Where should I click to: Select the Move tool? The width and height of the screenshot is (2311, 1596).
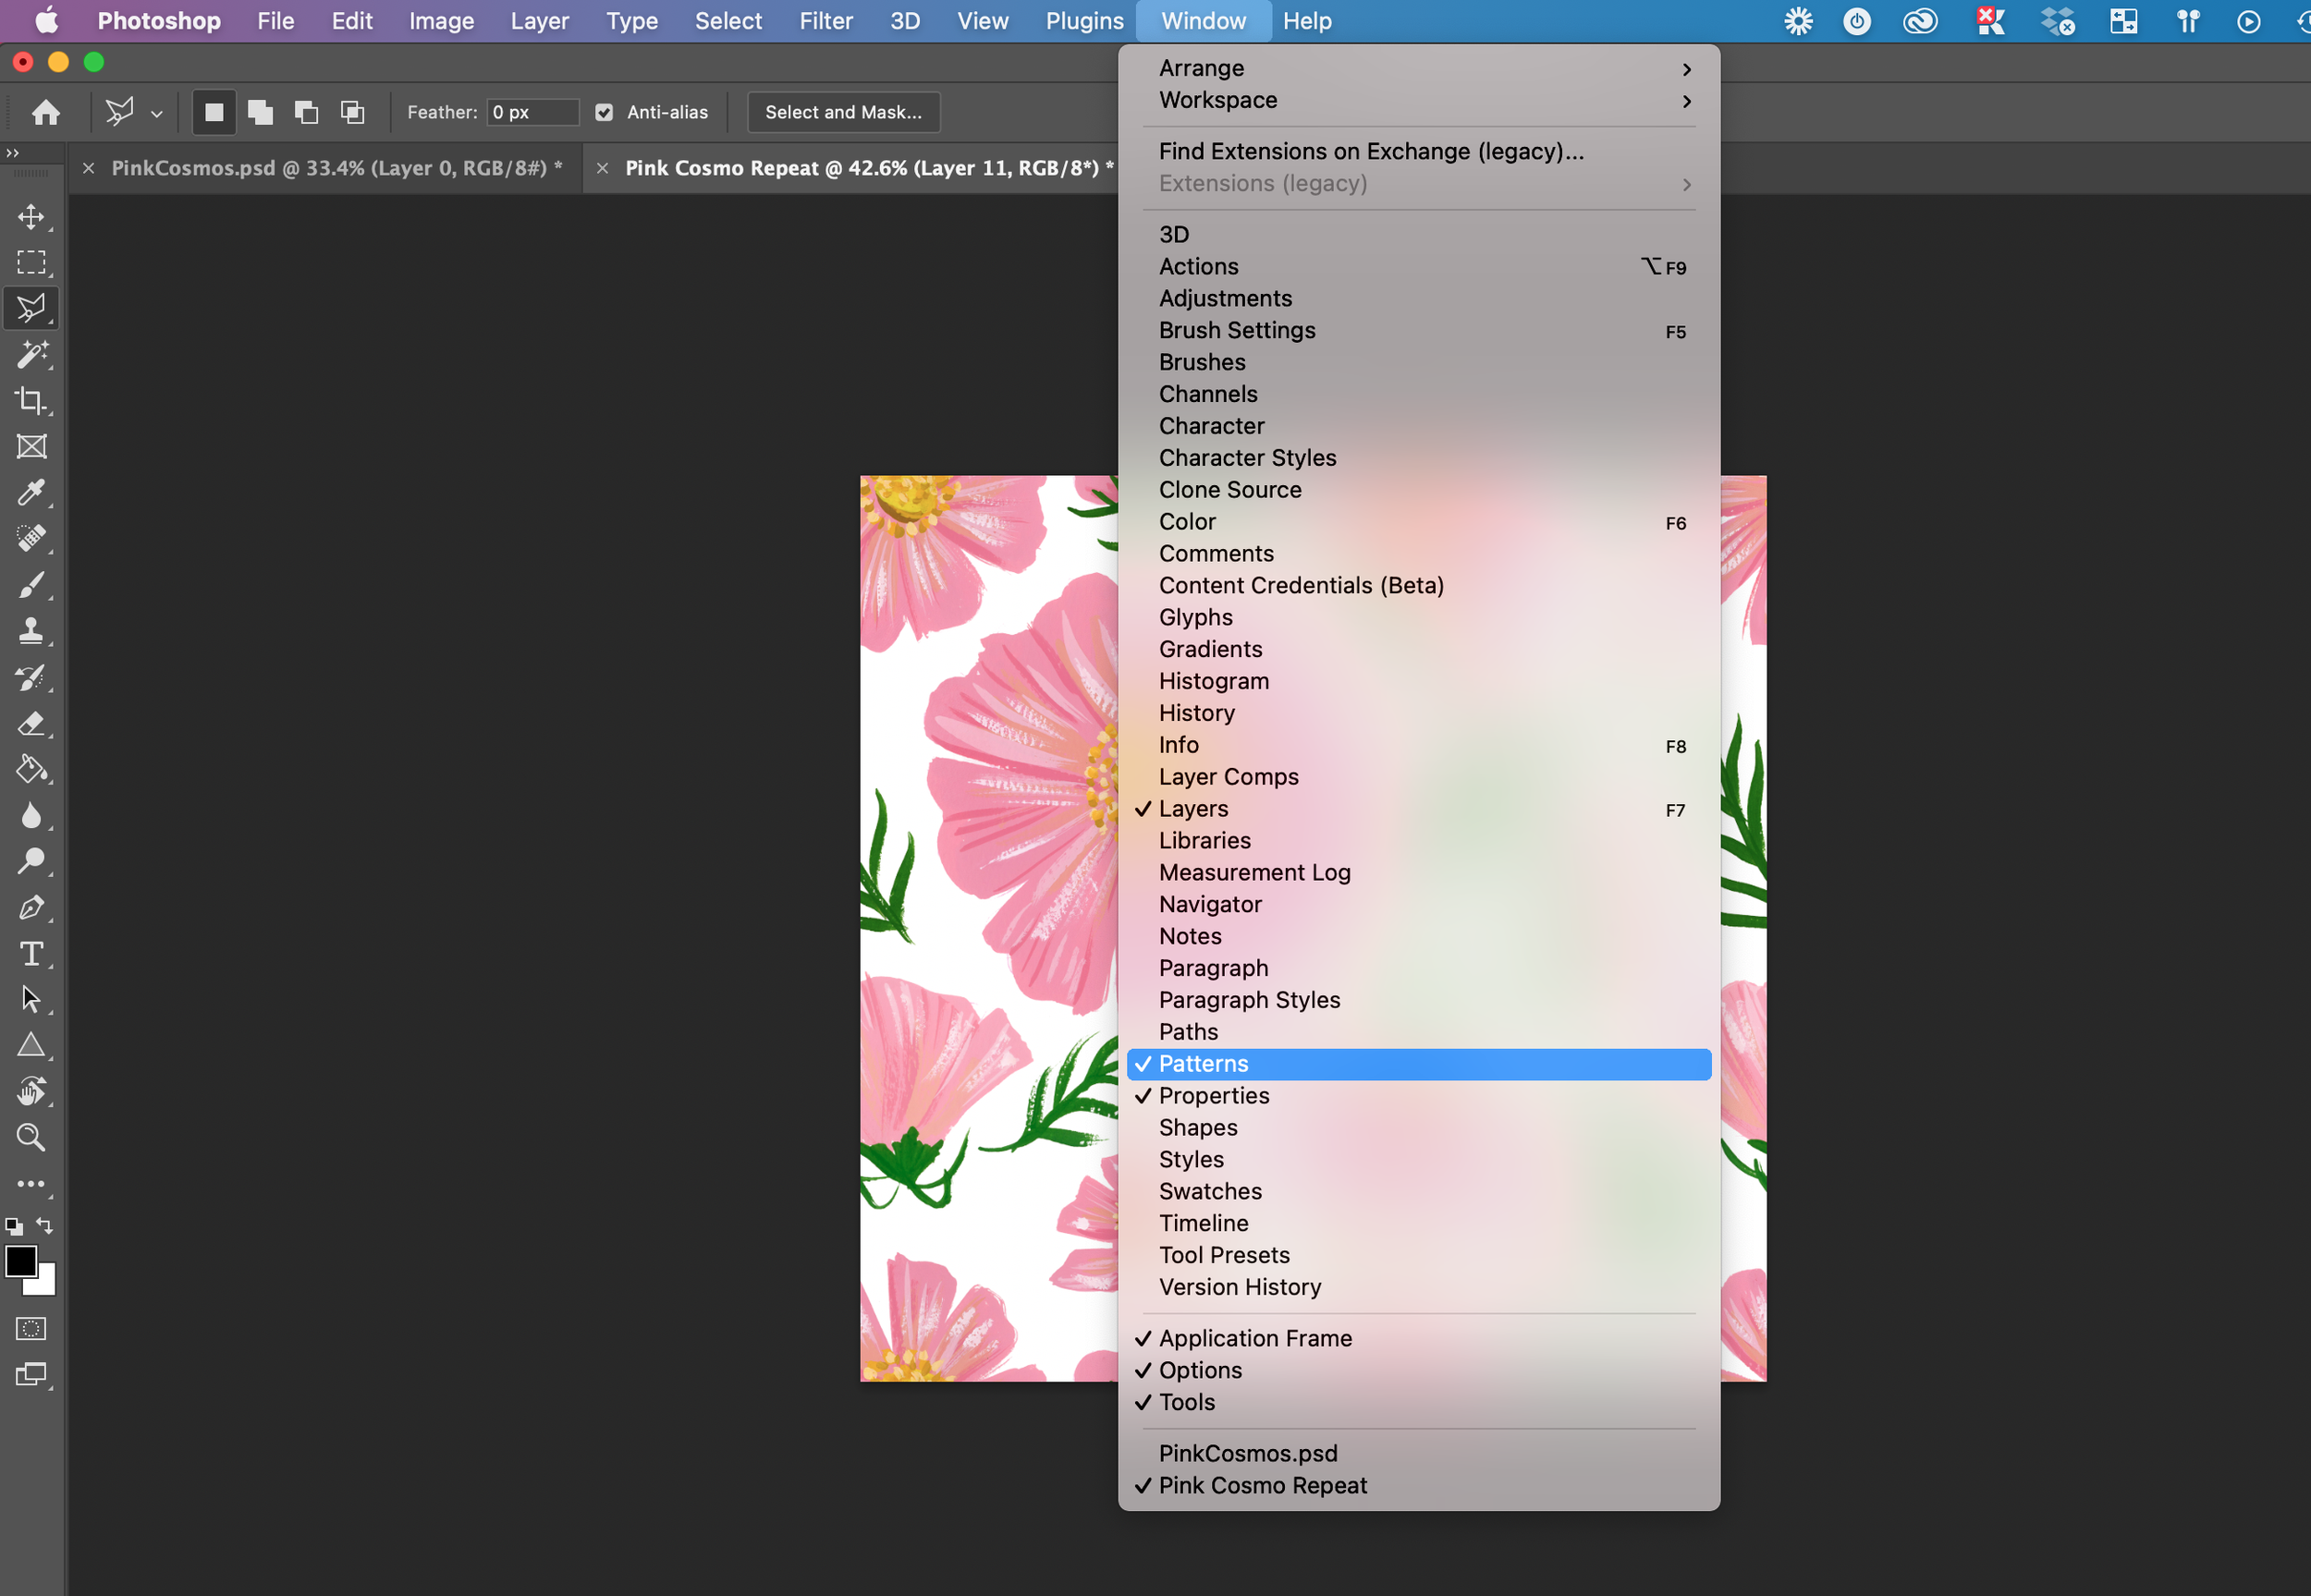pyautogui.click(x=31, y=216)
